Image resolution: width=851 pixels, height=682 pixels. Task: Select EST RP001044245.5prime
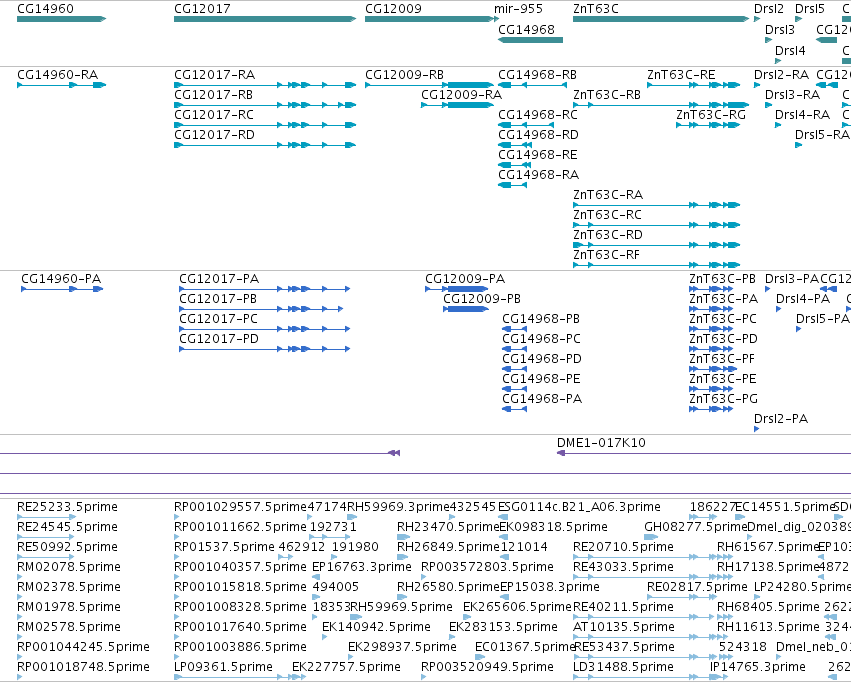click(83, 647)
